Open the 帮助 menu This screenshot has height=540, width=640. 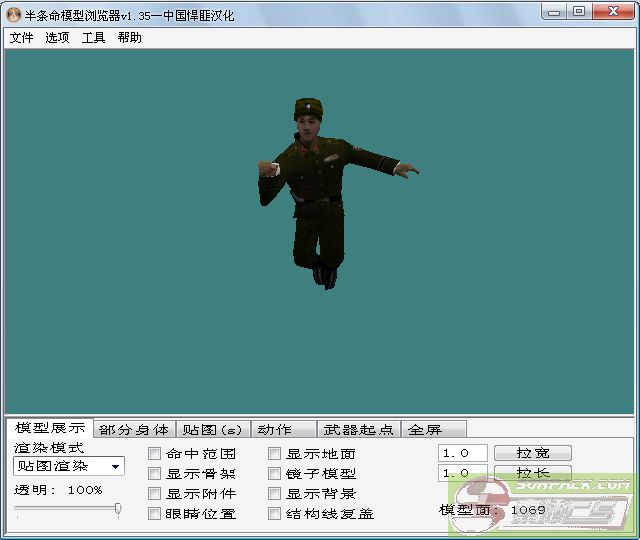click(x=129, y=38)
